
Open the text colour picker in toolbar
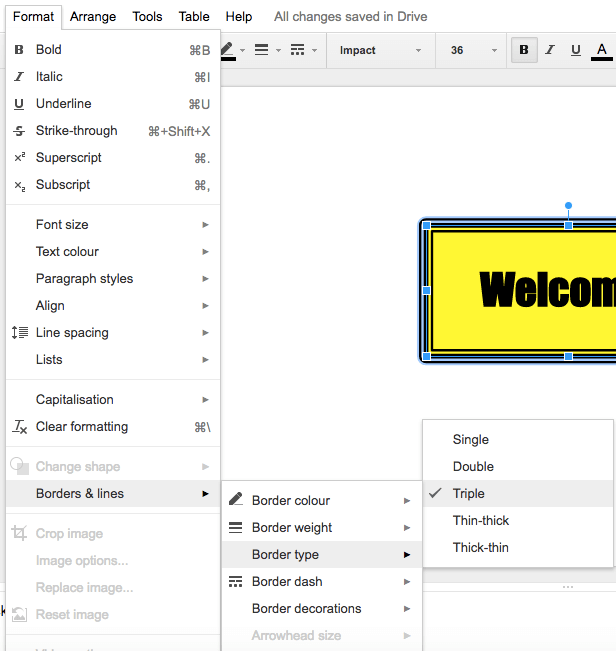601,50
